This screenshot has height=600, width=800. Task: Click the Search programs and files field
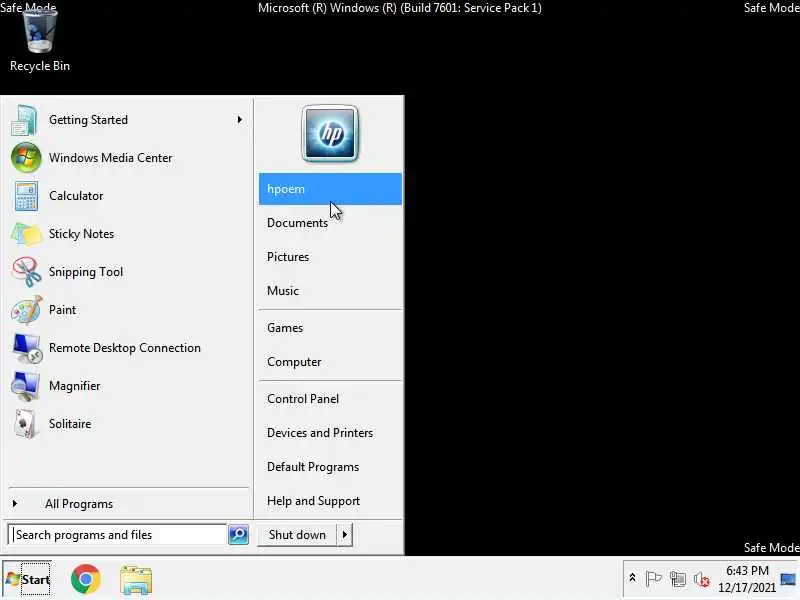(117, 535)
